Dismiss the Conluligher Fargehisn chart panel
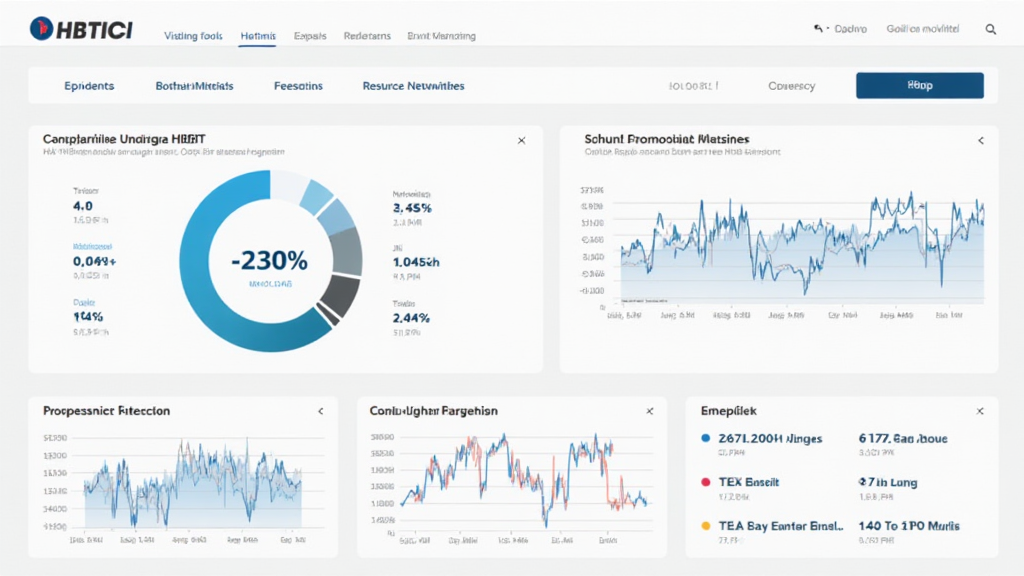This screenshot has width=1024, height=576. [650, 411]
